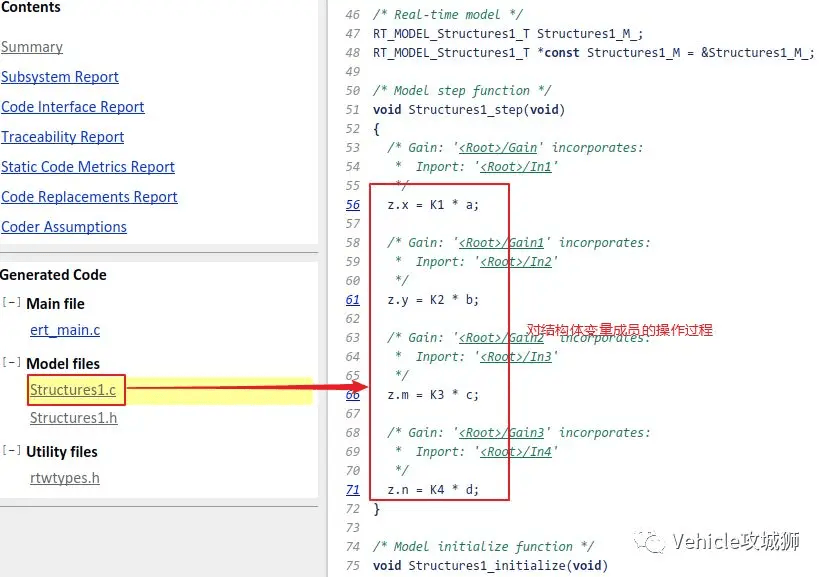The height and width of the screenshot is (577, 826).
Task: Click the 'Model files' label
Action: pos(63,364)
